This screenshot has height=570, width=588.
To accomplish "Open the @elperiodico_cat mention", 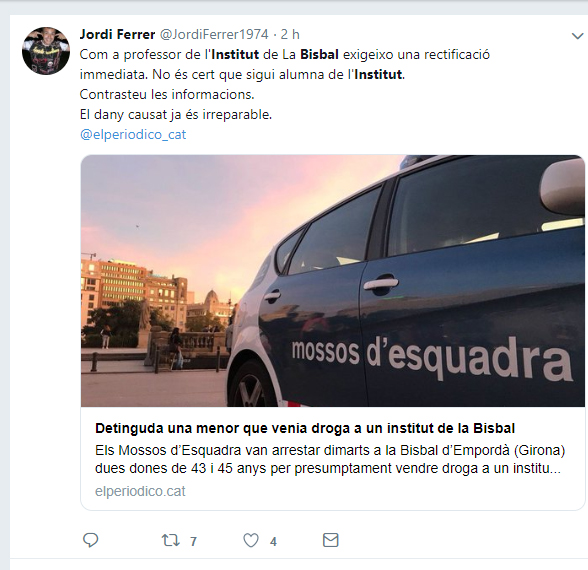I will point(133,134).
